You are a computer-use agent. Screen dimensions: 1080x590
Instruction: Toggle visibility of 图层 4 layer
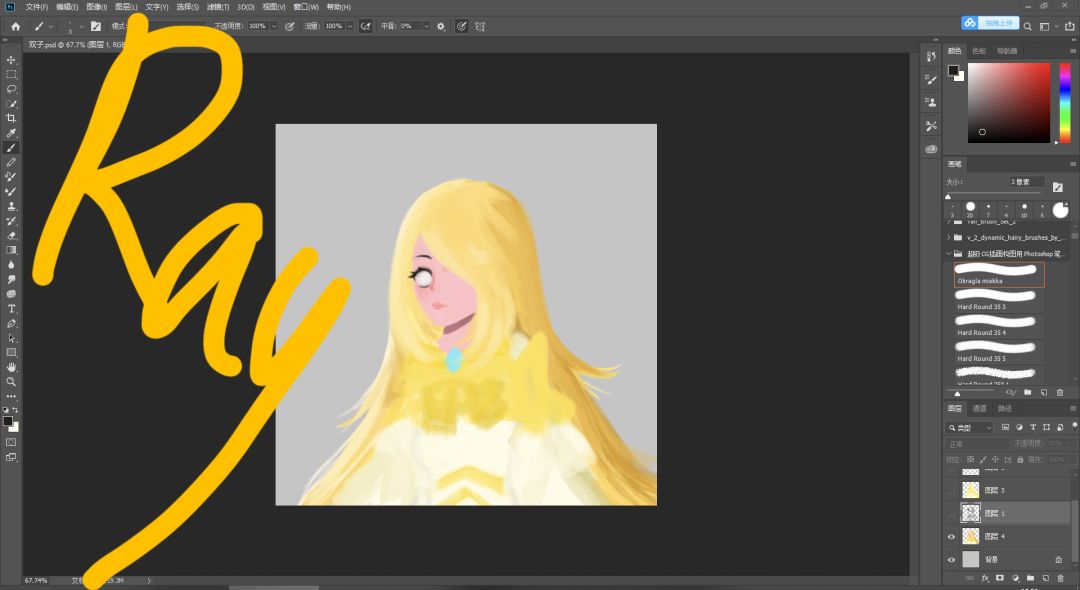click(x=951, y=536)
